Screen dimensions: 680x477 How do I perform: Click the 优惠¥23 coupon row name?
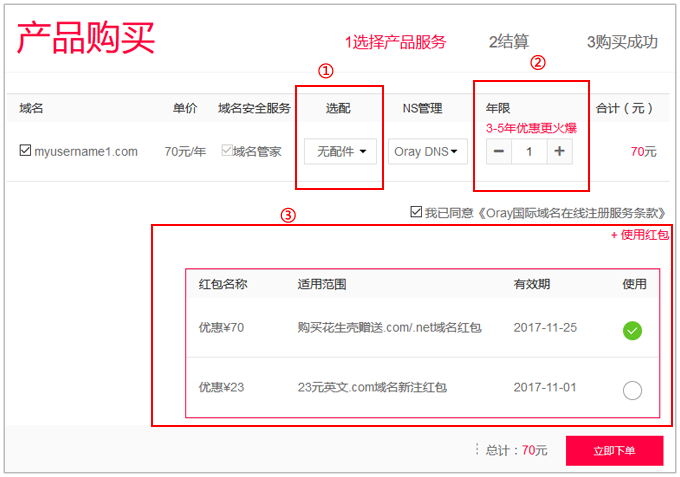(221, 387)
